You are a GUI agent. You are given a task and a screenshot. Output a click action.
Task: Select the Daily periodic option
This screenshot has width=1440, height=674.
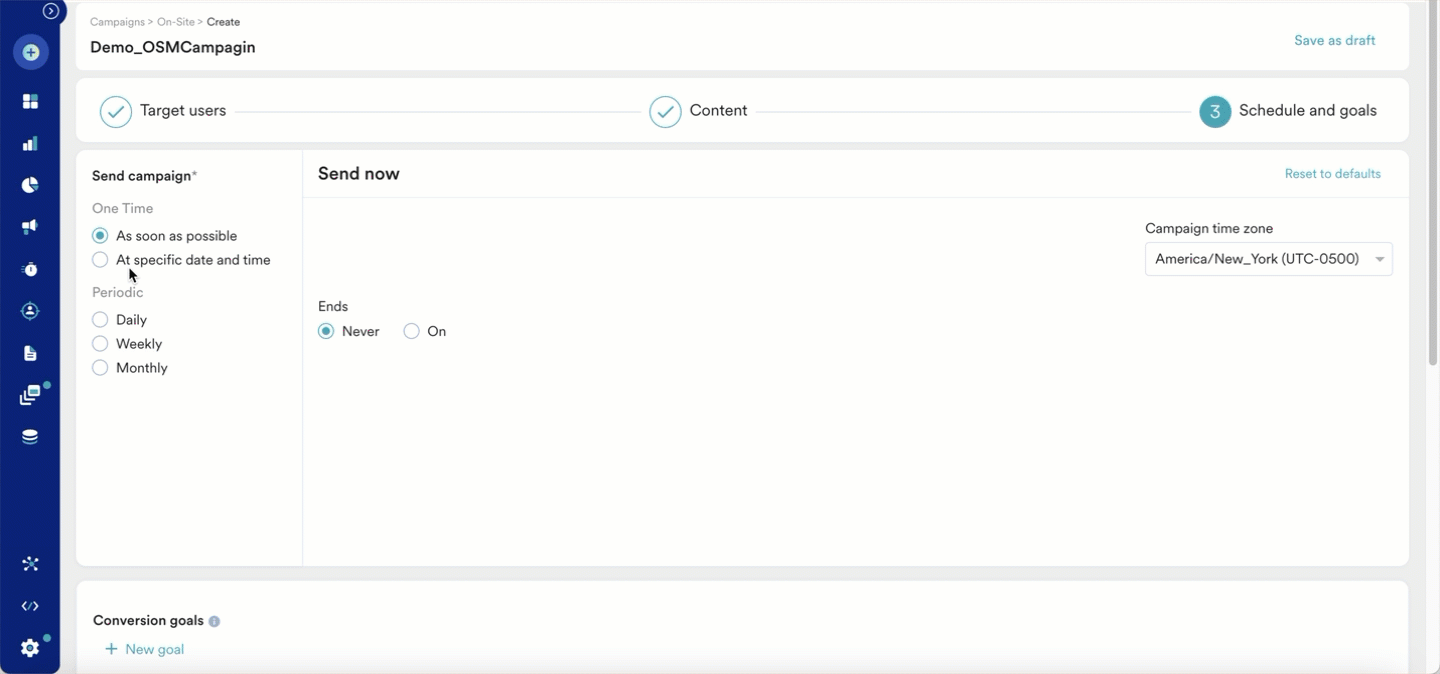(x=100, y=320)
